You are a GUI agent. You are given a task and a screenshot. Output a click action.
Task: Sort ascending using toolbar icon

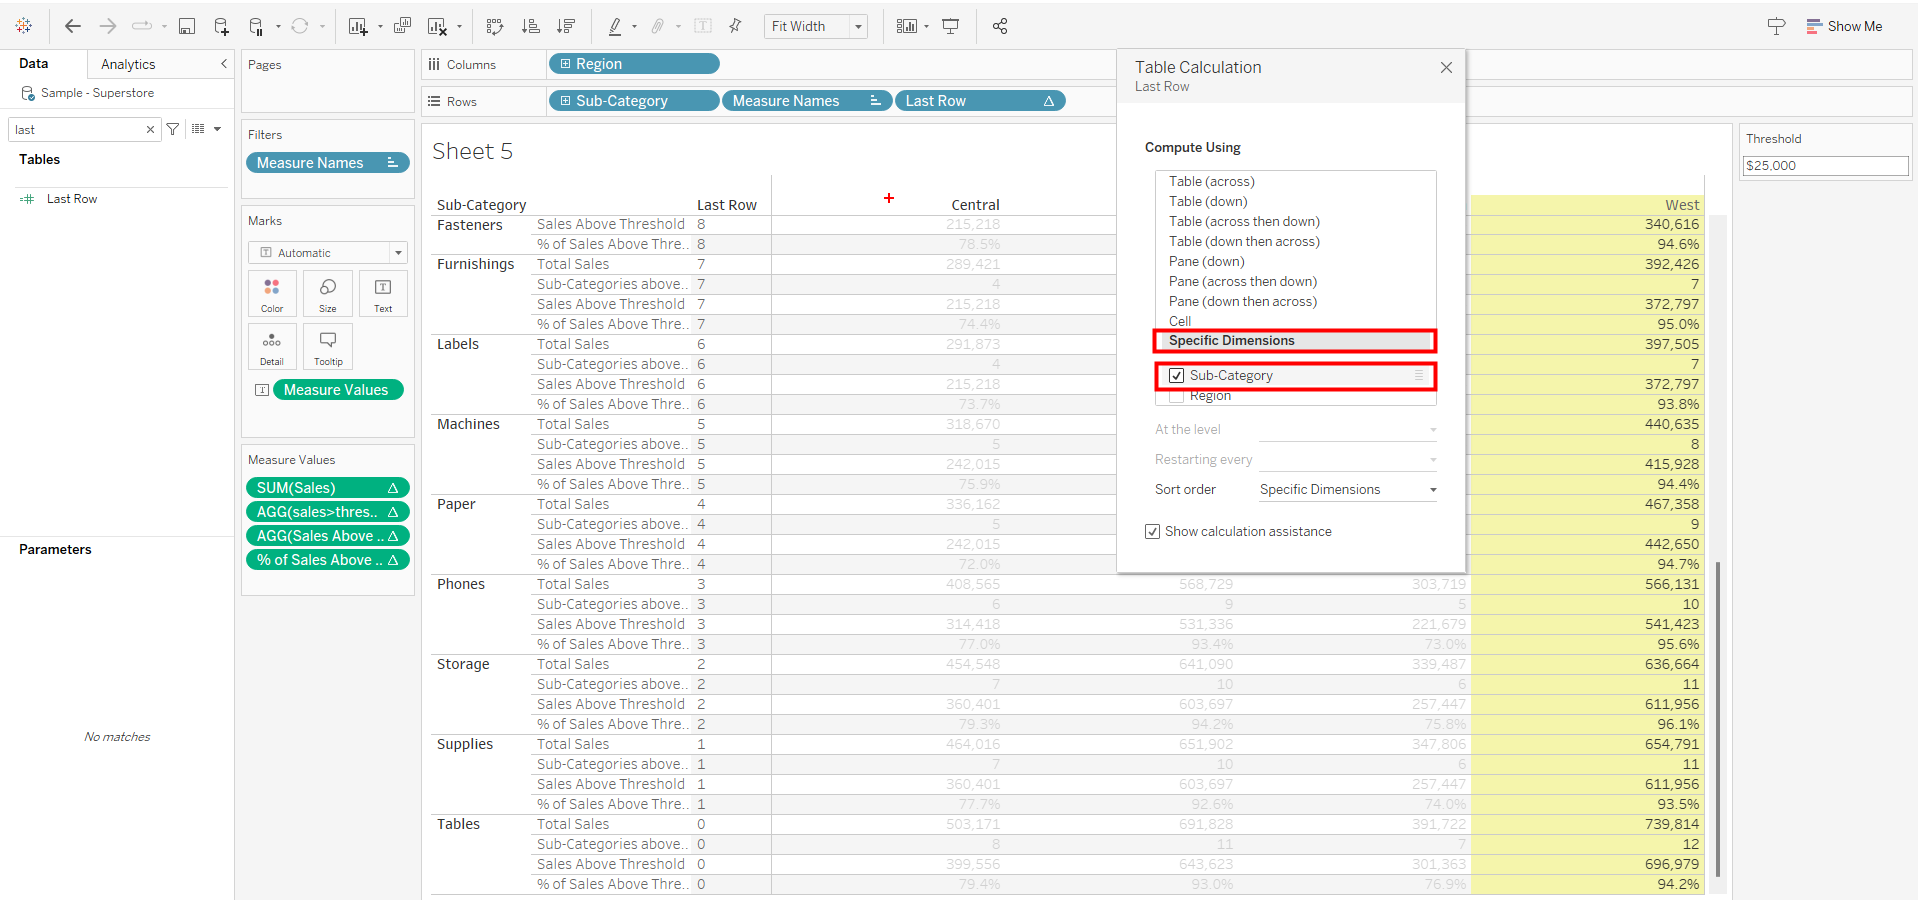coord(530,26)
